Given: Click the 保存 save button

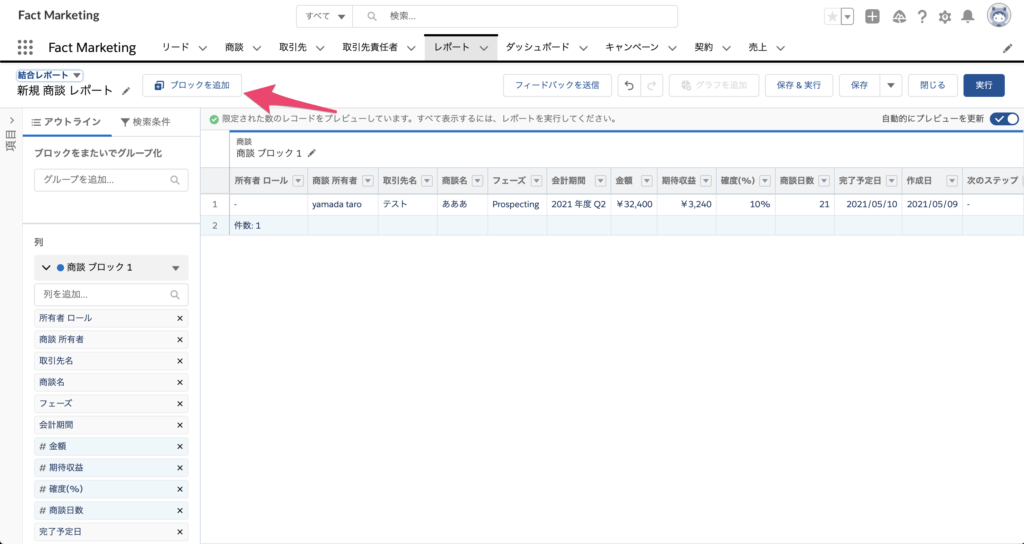Looking at the screenshot, I should tap(859, 86).
